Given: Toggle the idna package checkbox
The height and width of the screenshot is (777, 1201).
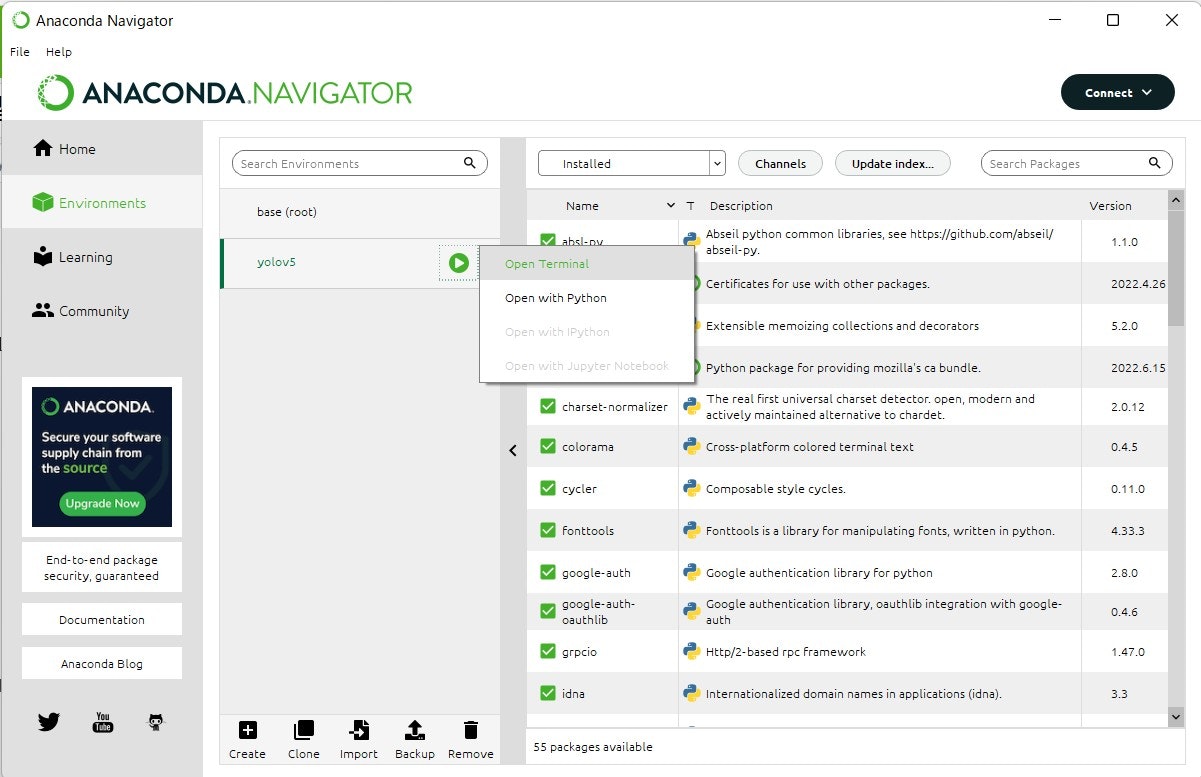Looking at the screenshot, I should (548, 693).
